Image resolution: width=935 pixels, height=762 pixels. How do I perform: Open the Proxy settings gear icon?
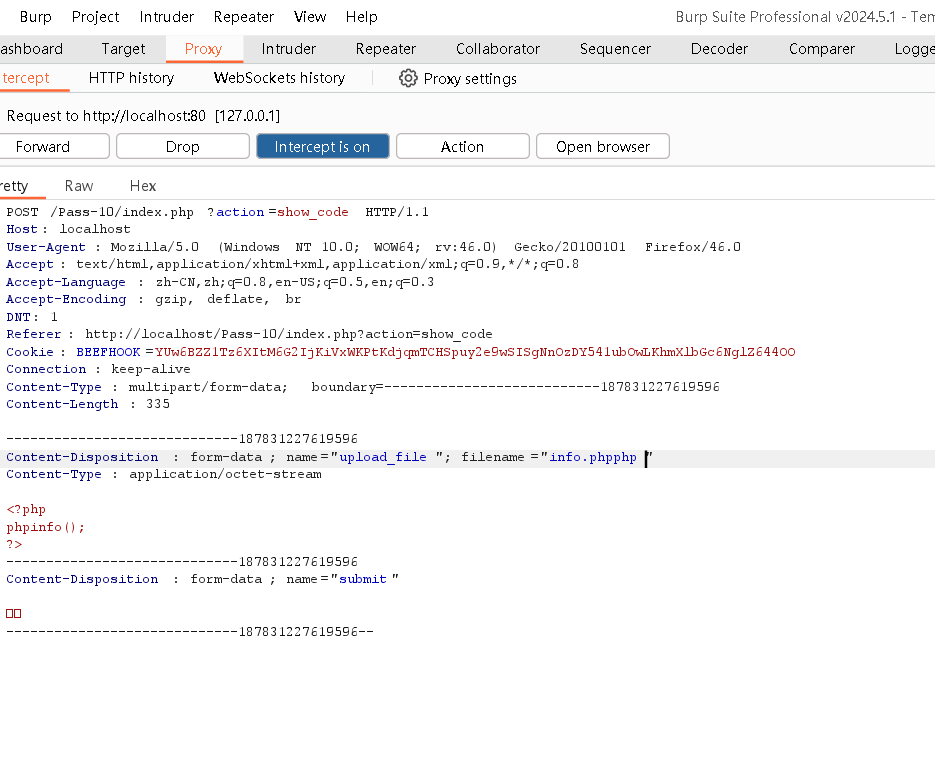408,78
